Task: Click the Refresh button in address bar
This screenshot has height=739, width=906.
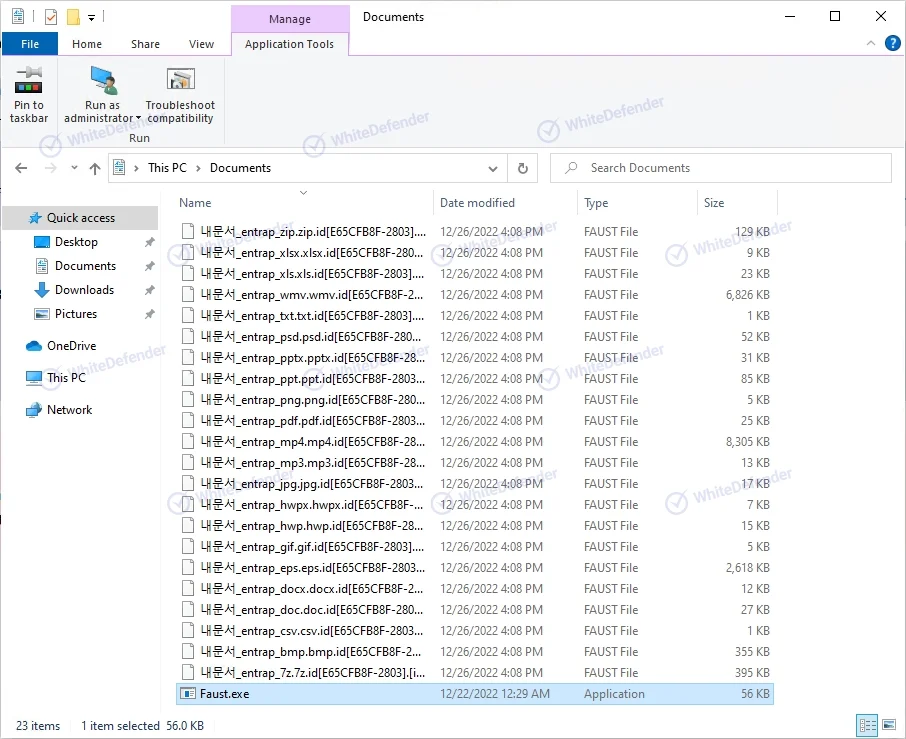Action: click(522, 168)
